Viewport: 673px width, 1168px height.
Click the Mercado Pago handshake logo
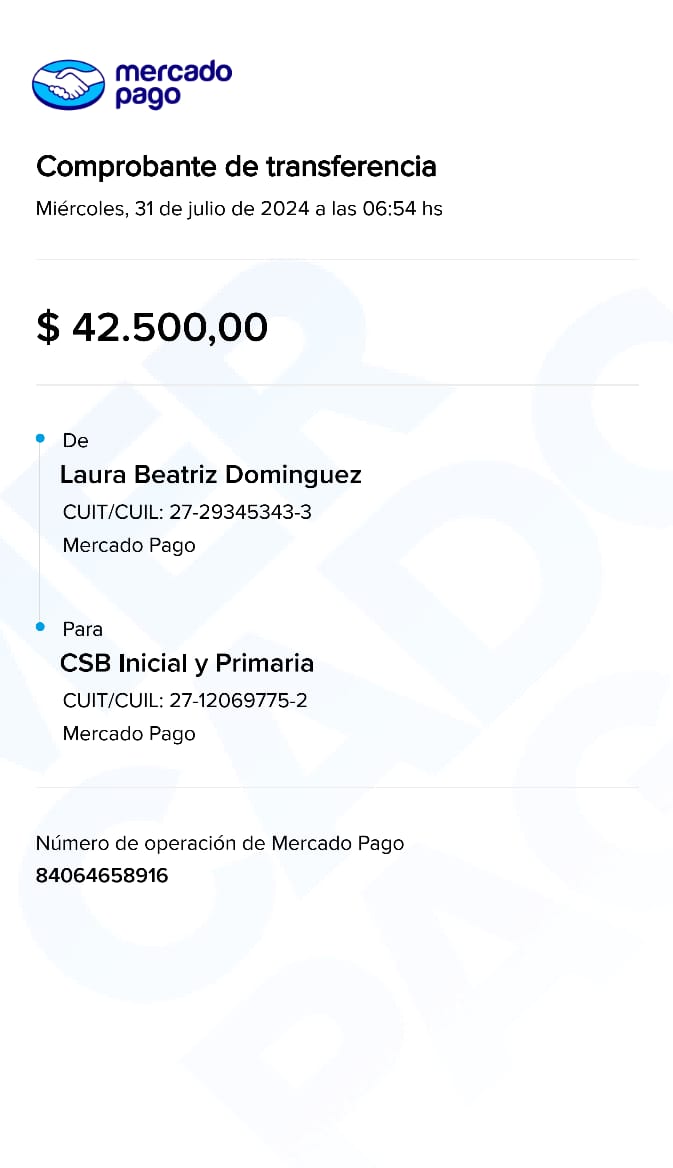[x=68, y=84]
